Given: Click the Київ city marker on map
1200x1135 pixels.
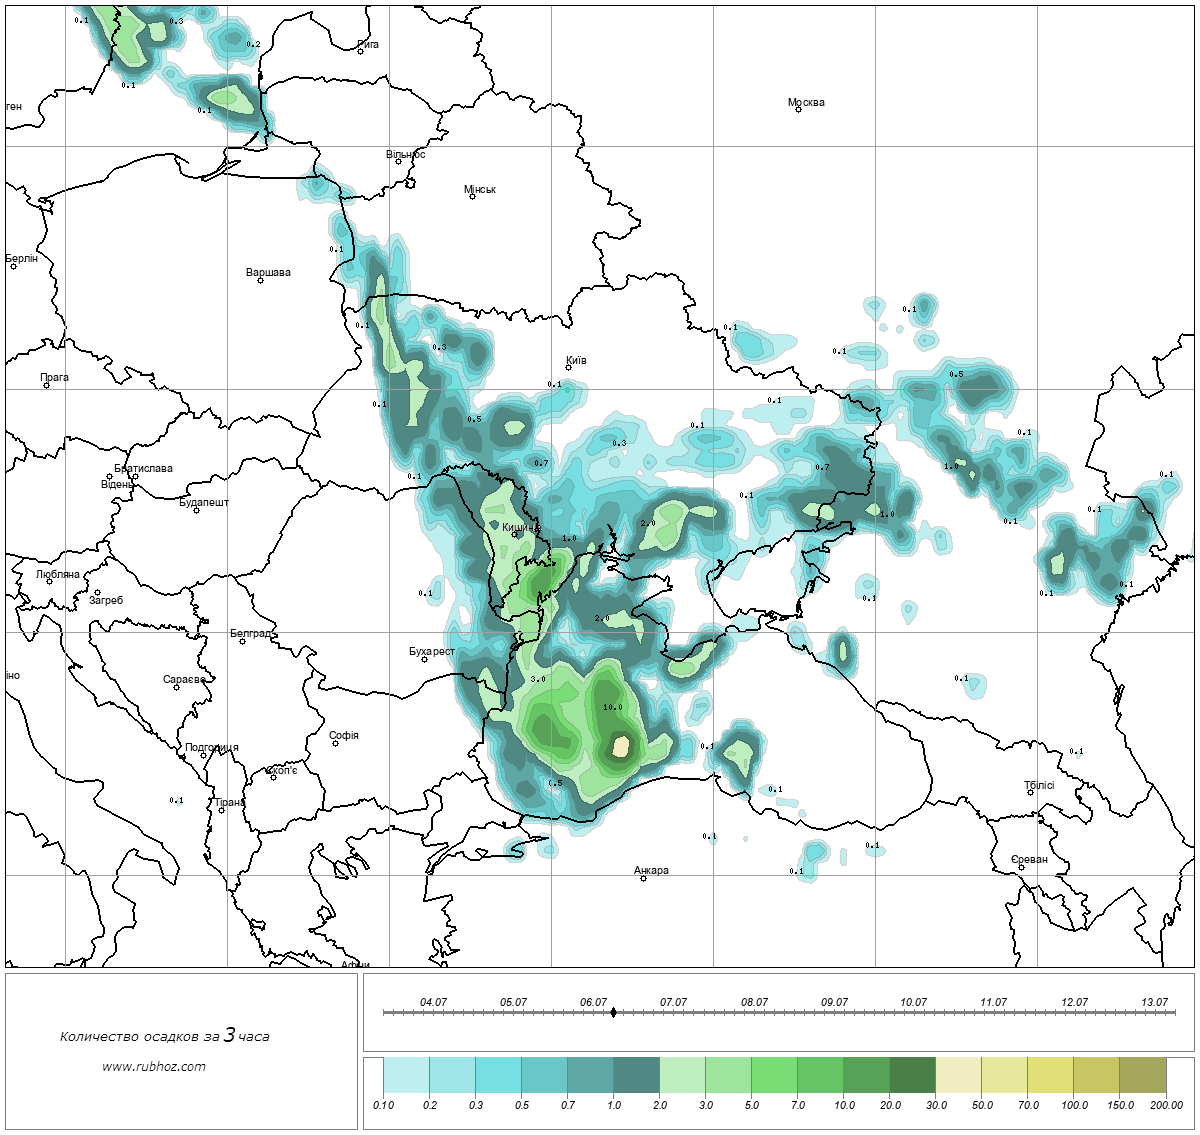Looking at the screenshot, I should click(x=568, y=368).
